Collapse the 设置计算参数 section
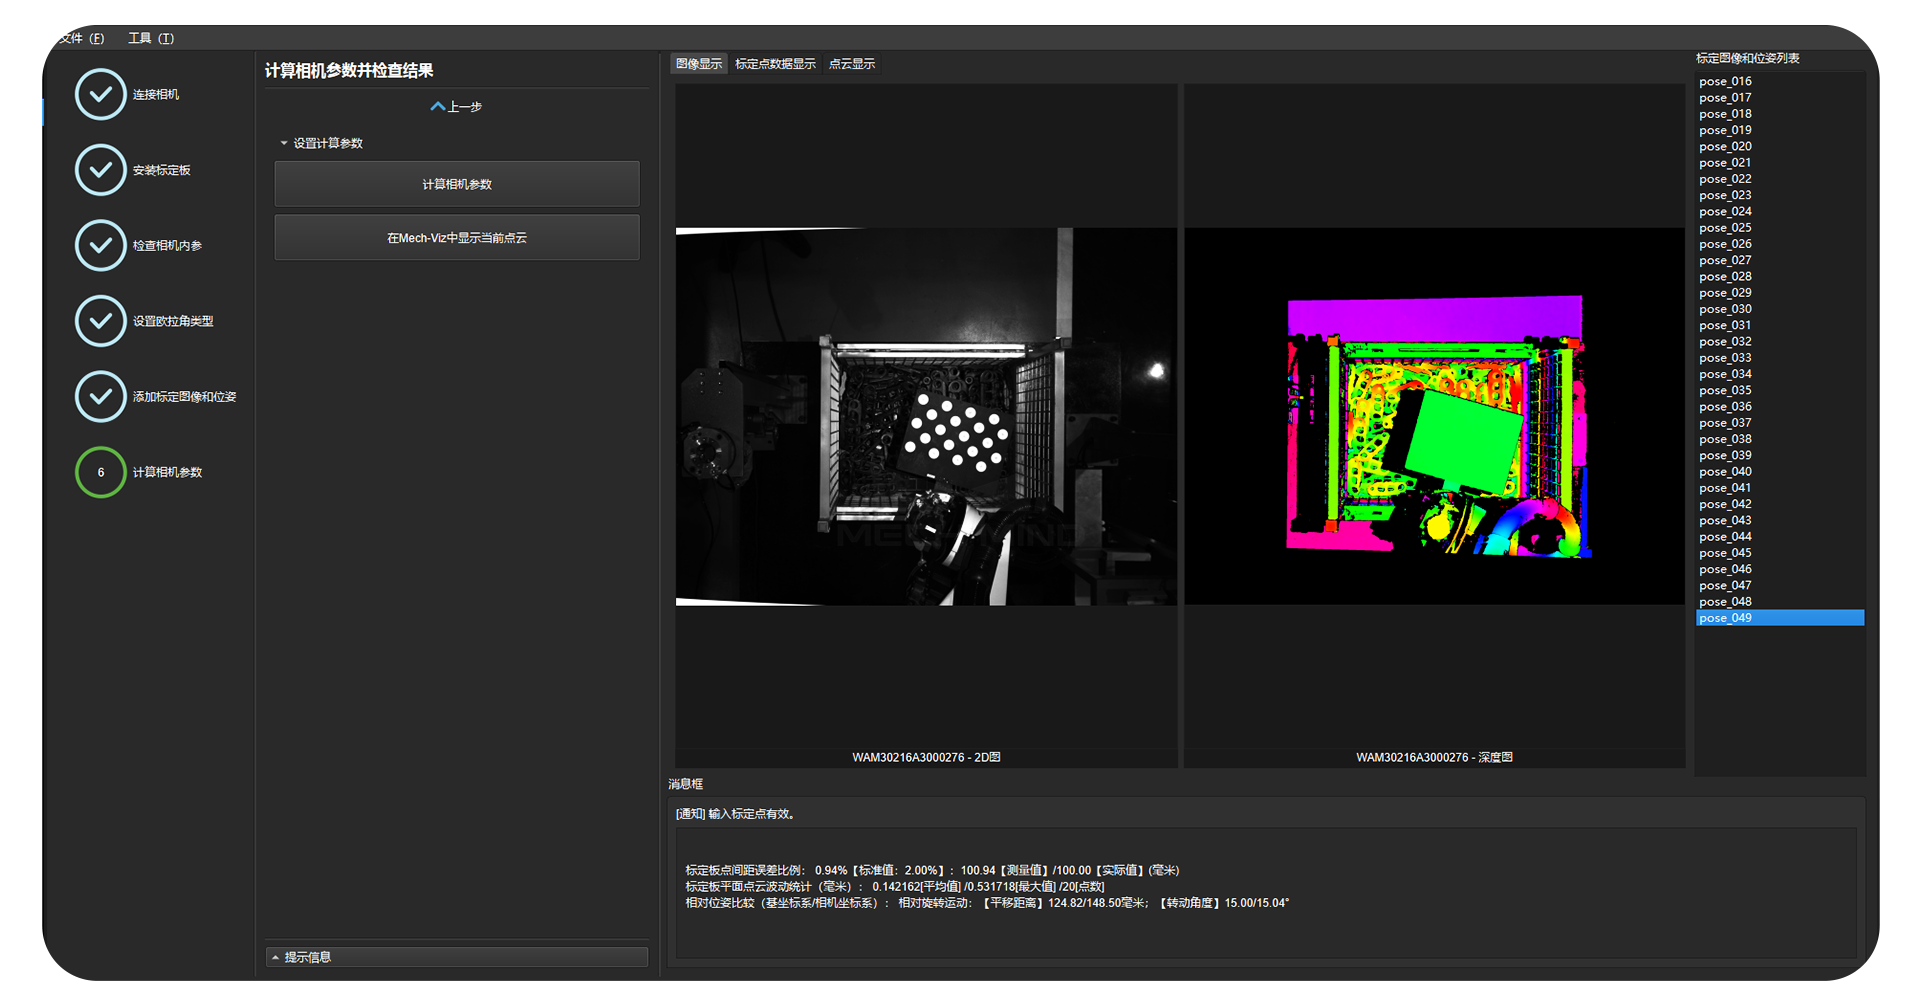This screenshot has width=1920, height=1002. [x=284, y=143]
